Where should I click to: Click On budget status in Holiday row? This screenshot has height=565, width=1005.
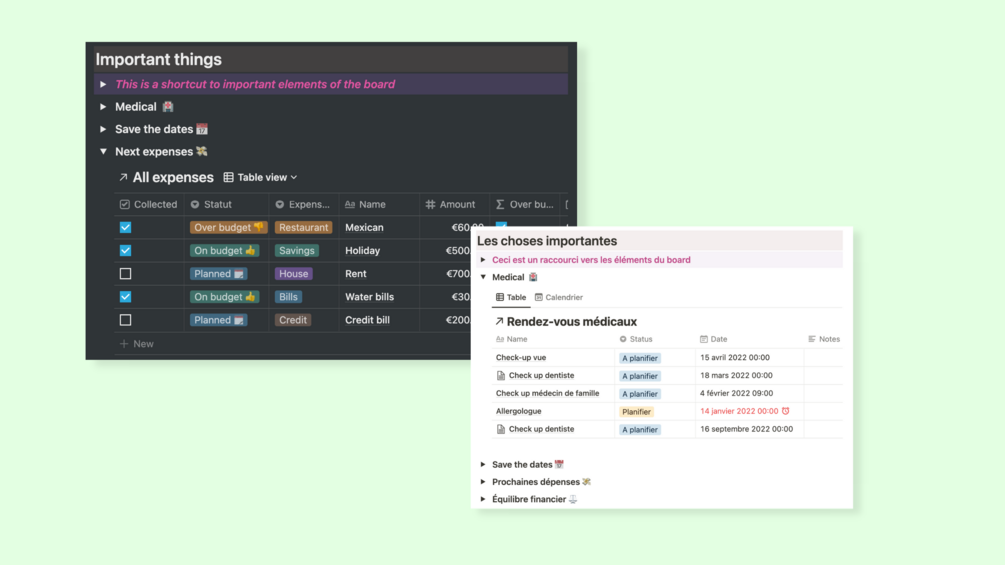pyautogui.click(x=225, y=250)
